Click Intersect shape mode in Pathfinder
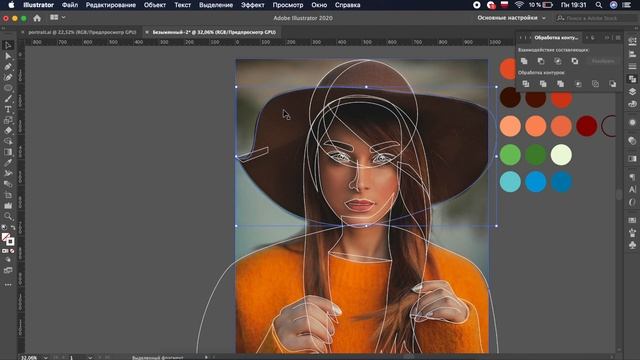 558,61
